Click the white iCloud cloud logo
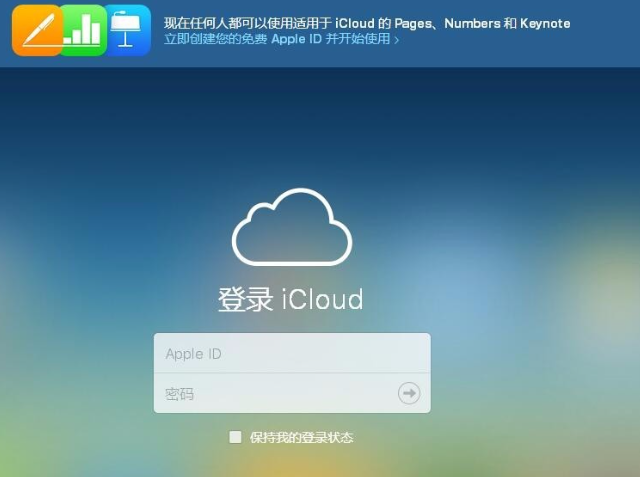 pos(292,227)
